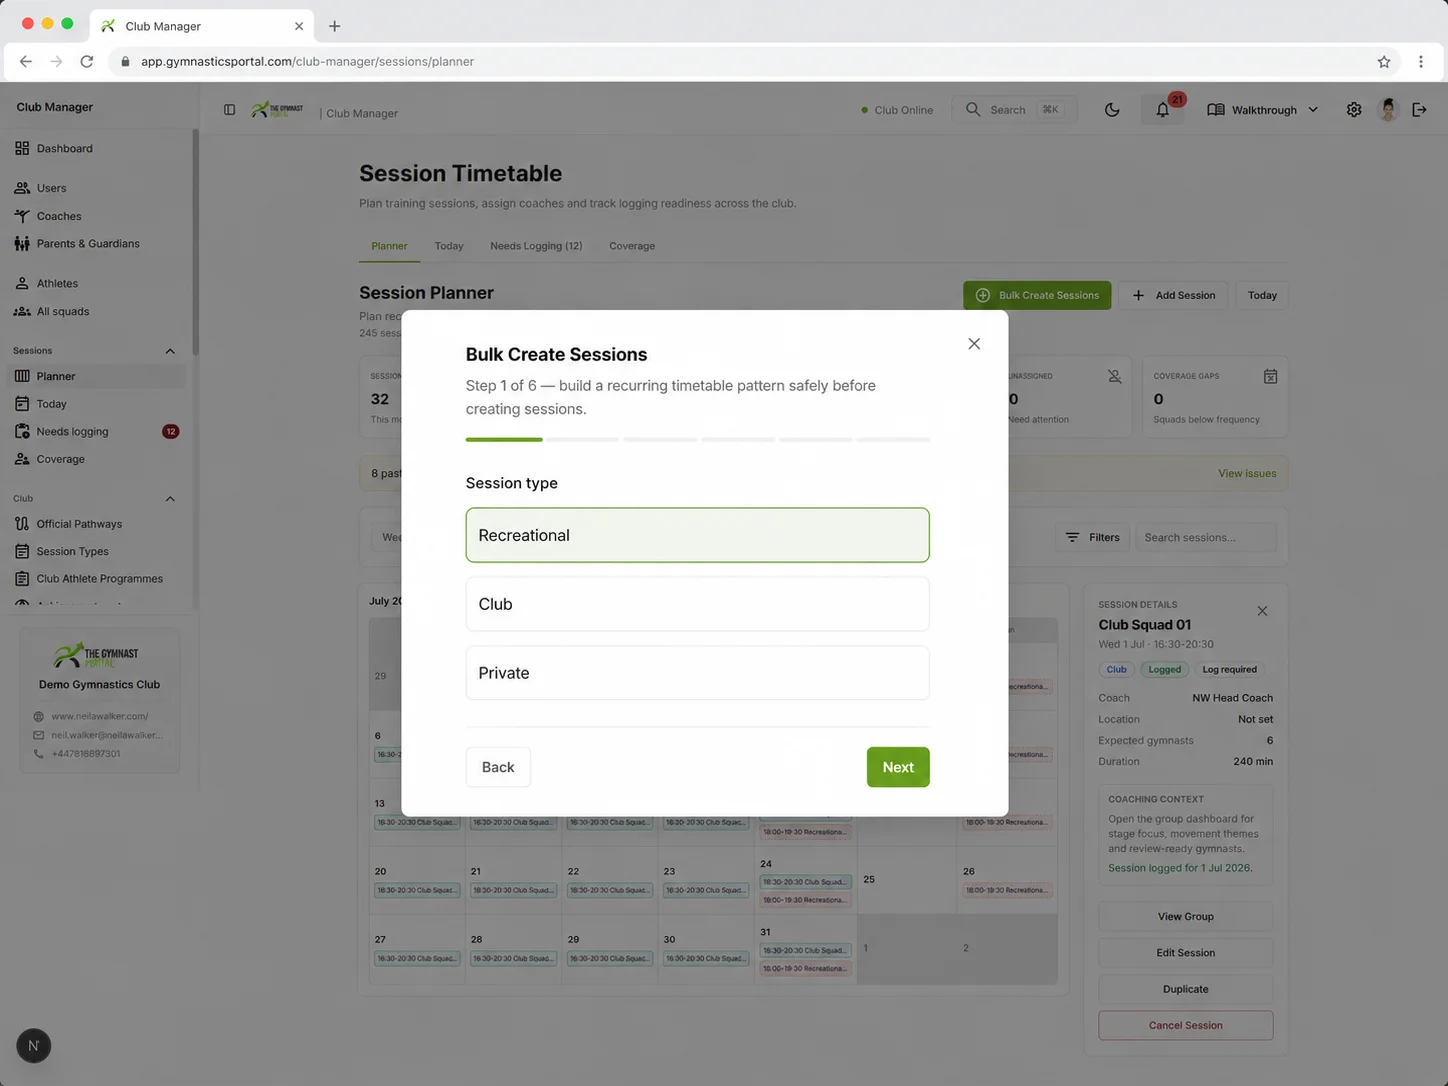Click the browser back arrow

click(26, 62)
